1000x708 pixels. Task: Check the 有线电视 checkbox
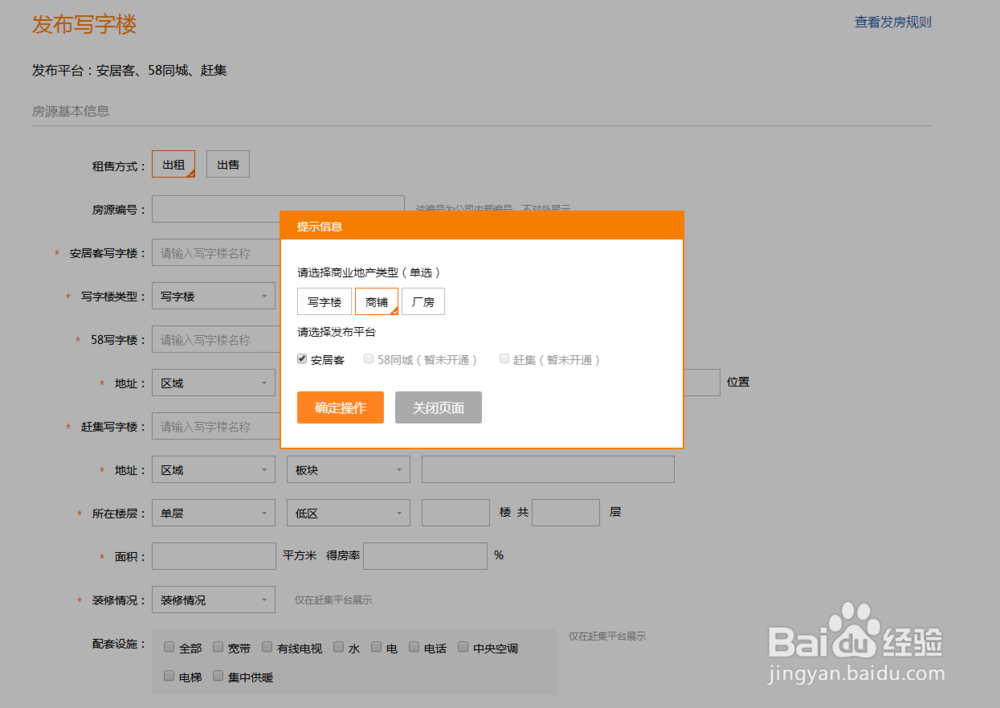267,647
